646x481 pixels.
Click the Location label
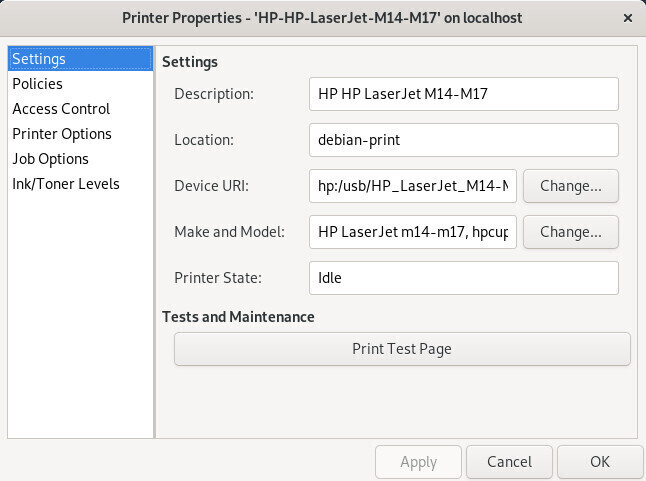[204, 140]
